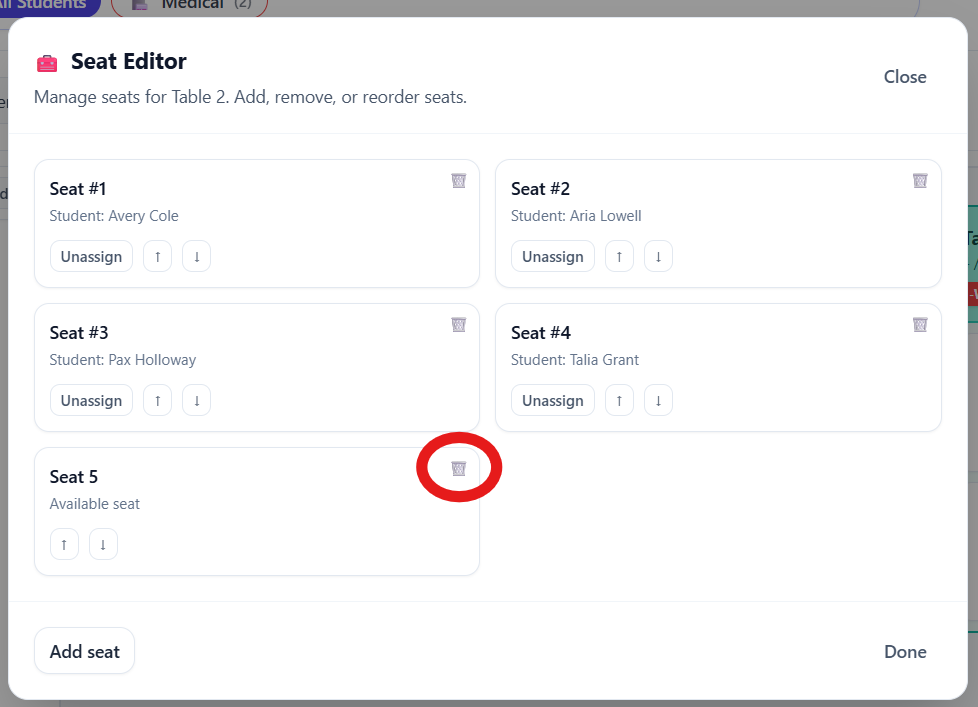Move Seat #1 up
This screenshot has width=978, height=707.
(x=157, y=257)
